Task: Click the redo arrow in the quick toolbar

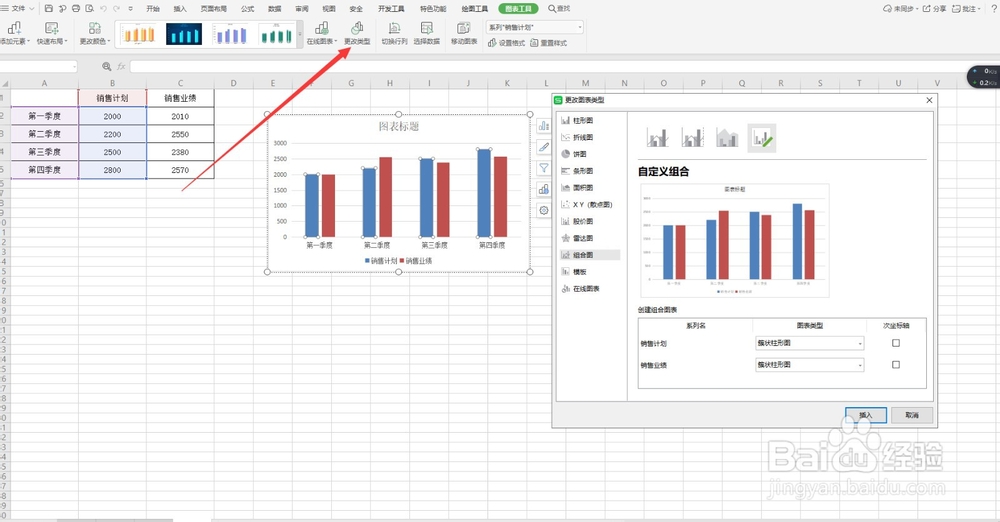Action: click(x=117, y=9)
